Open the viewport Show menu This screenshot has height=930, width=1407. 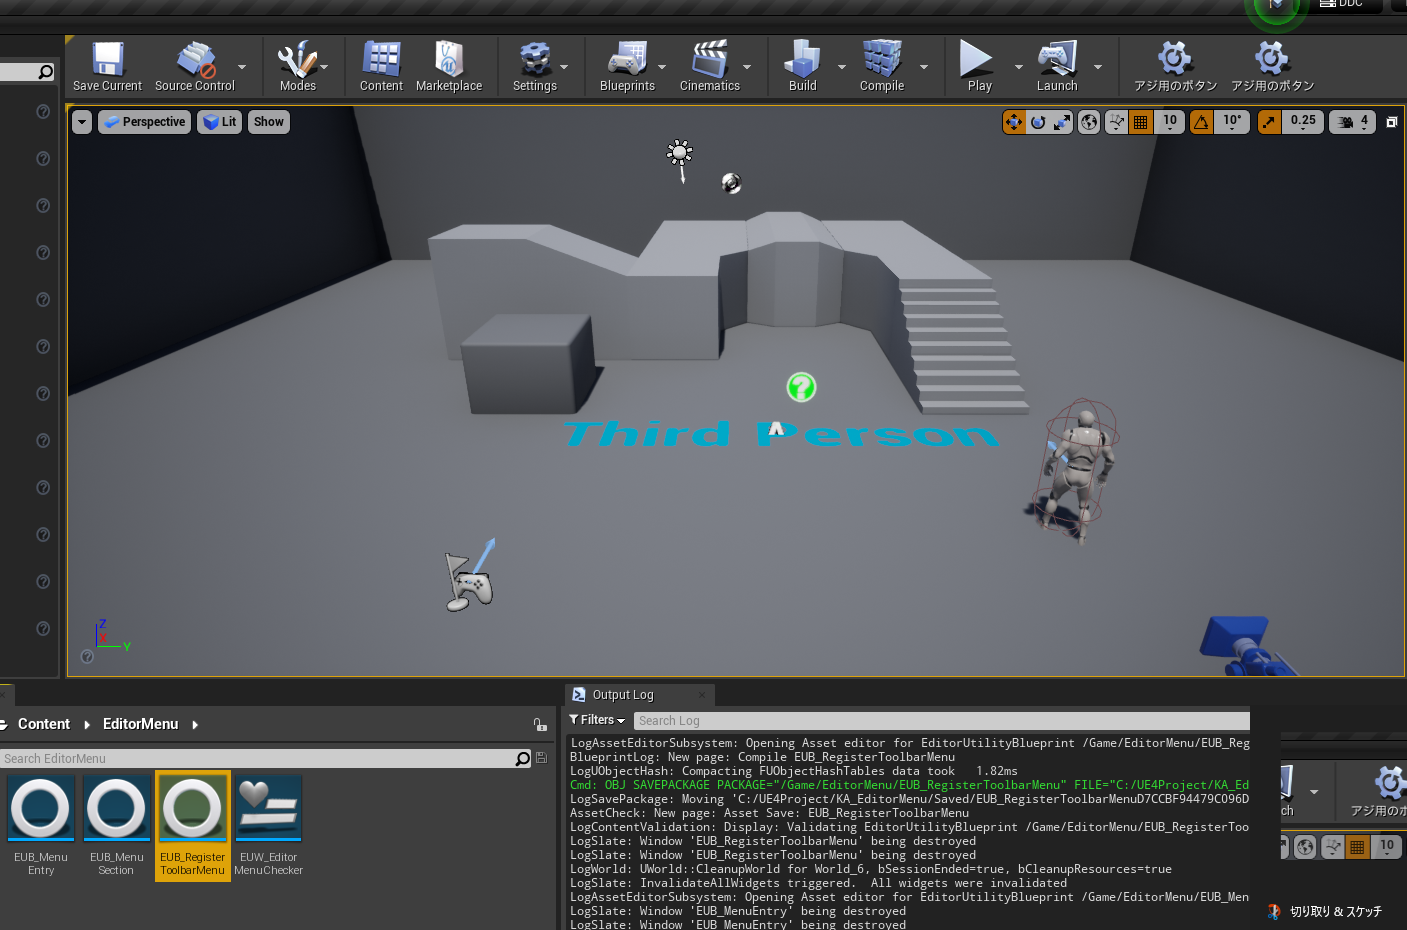[x=268, y=122]
